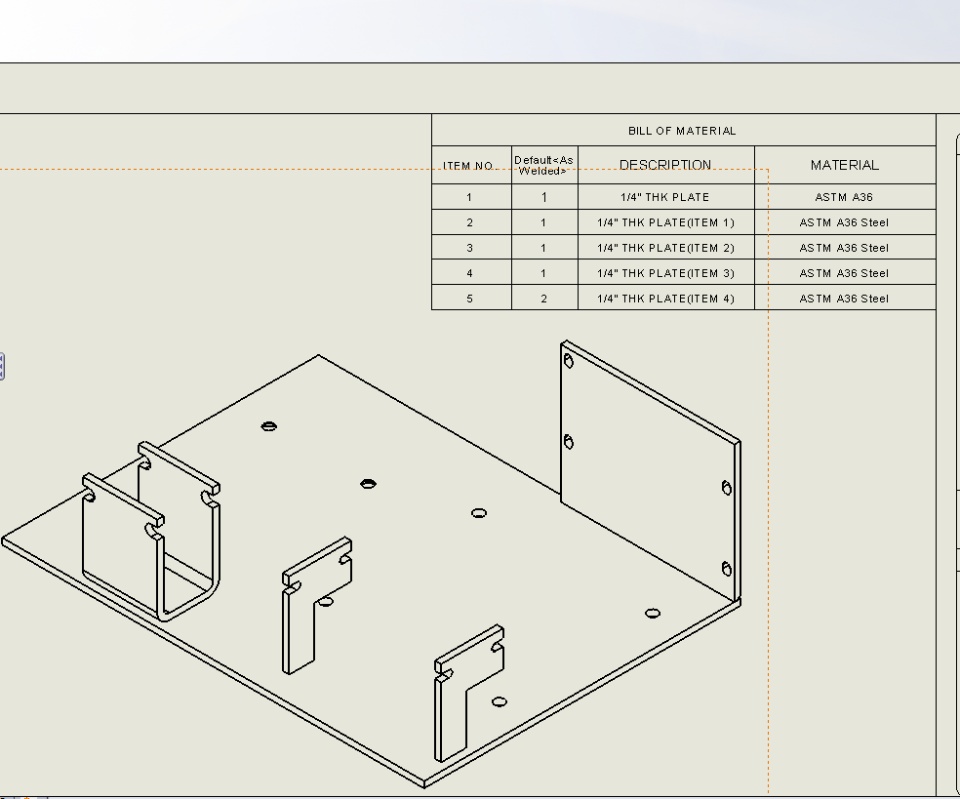Select quantity cell '1' in item 3 row
960x799 pixels.
click(x=544, y=247)
